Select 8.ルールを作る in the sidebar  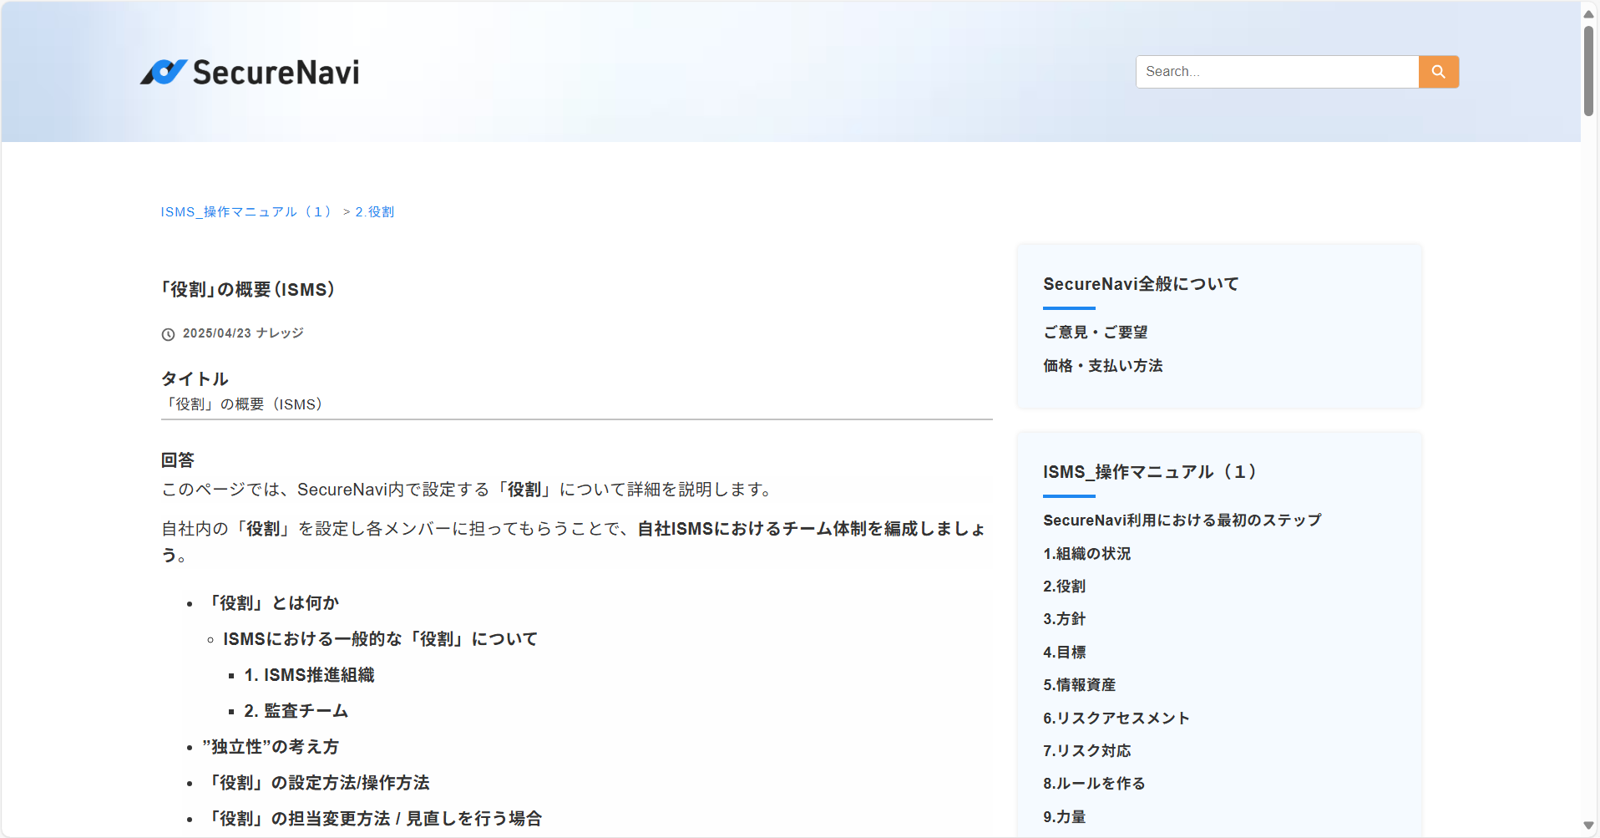point(1094,784)
